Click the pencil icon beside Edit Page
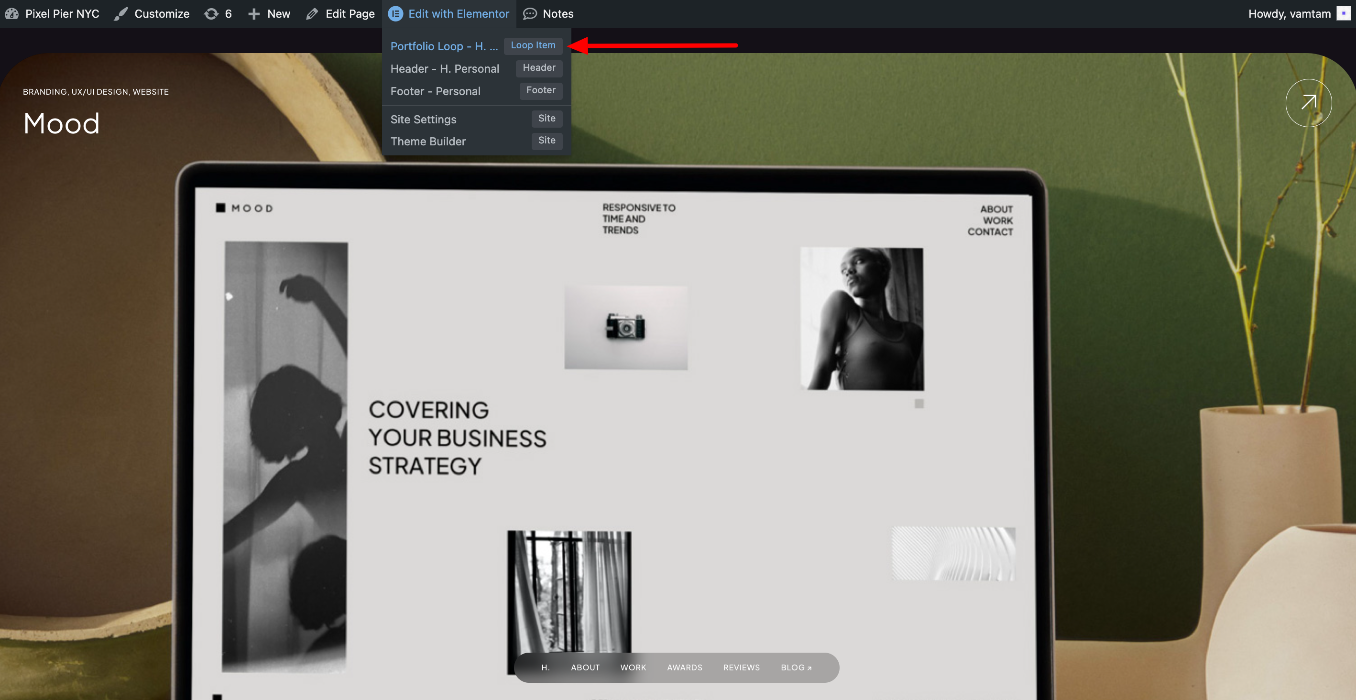 coord(312,14)
